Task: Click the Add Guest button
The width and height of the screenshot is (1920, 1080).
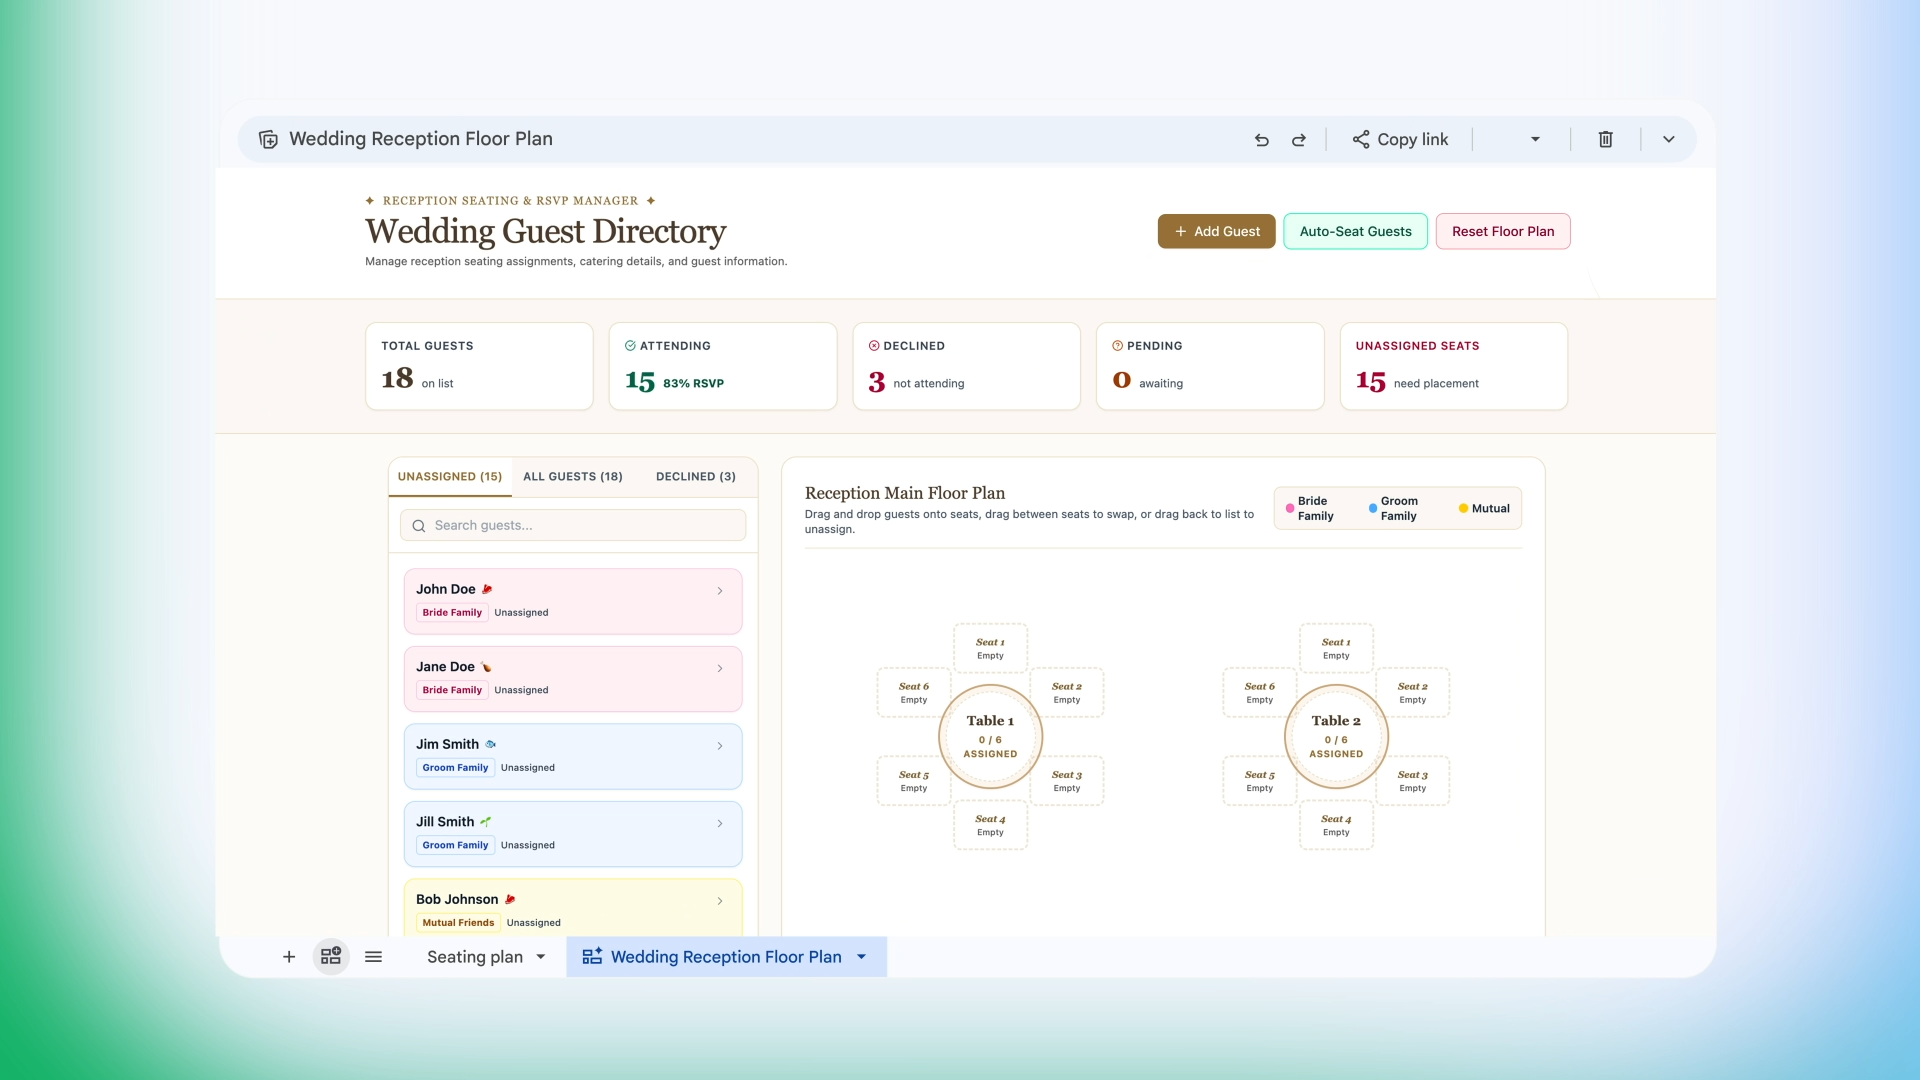Action: pyautogui.click(x=1216, y=231)
